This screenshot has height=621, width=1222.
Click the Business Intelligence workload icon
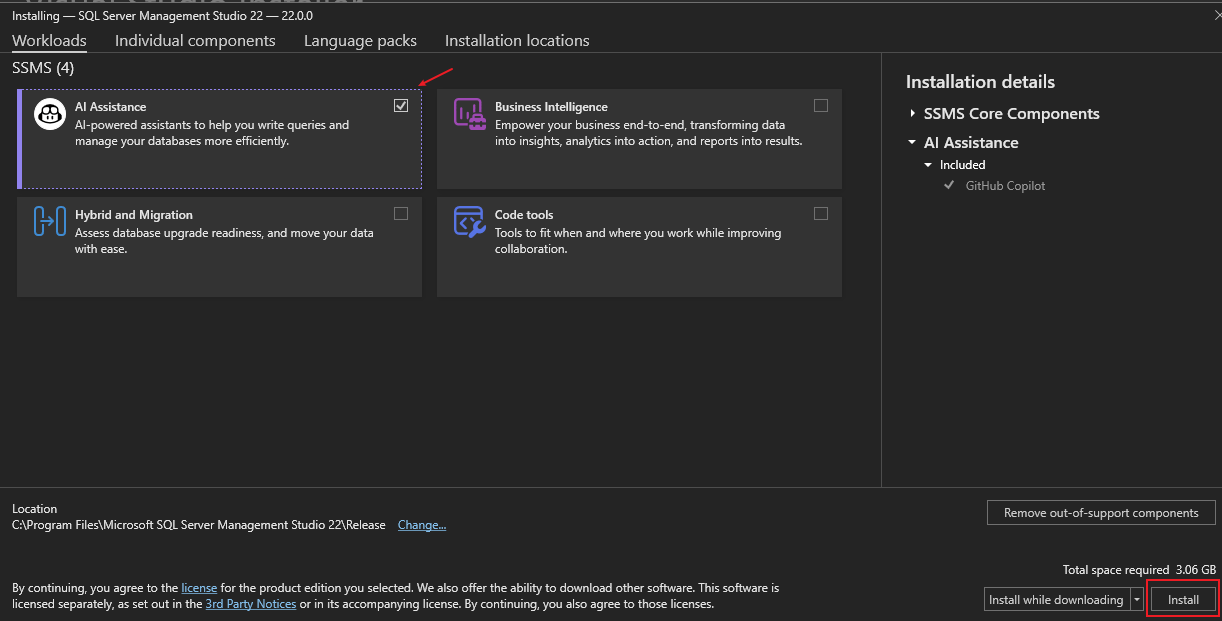point(470,114)
